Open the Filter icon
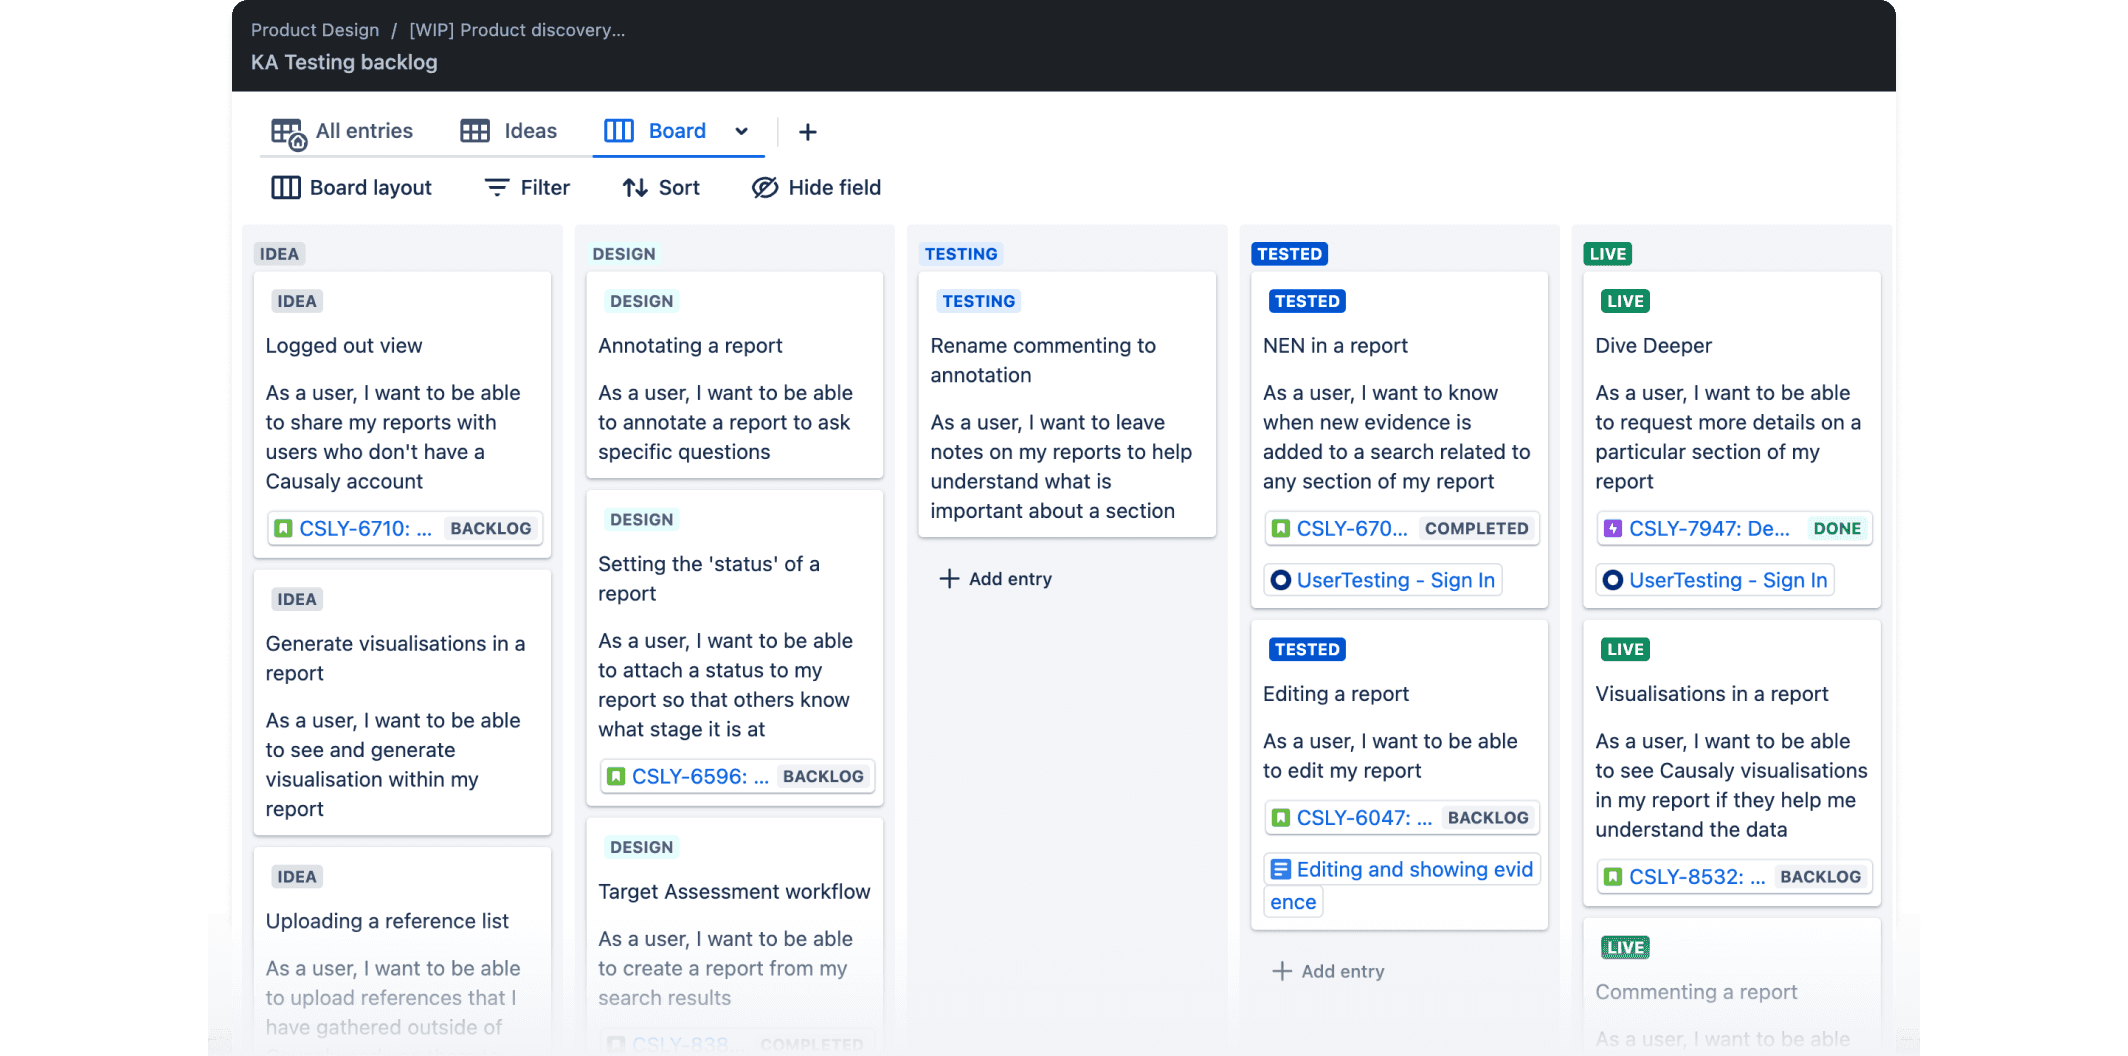This screenshot has height=1056, width=2128. coord(497,187)
